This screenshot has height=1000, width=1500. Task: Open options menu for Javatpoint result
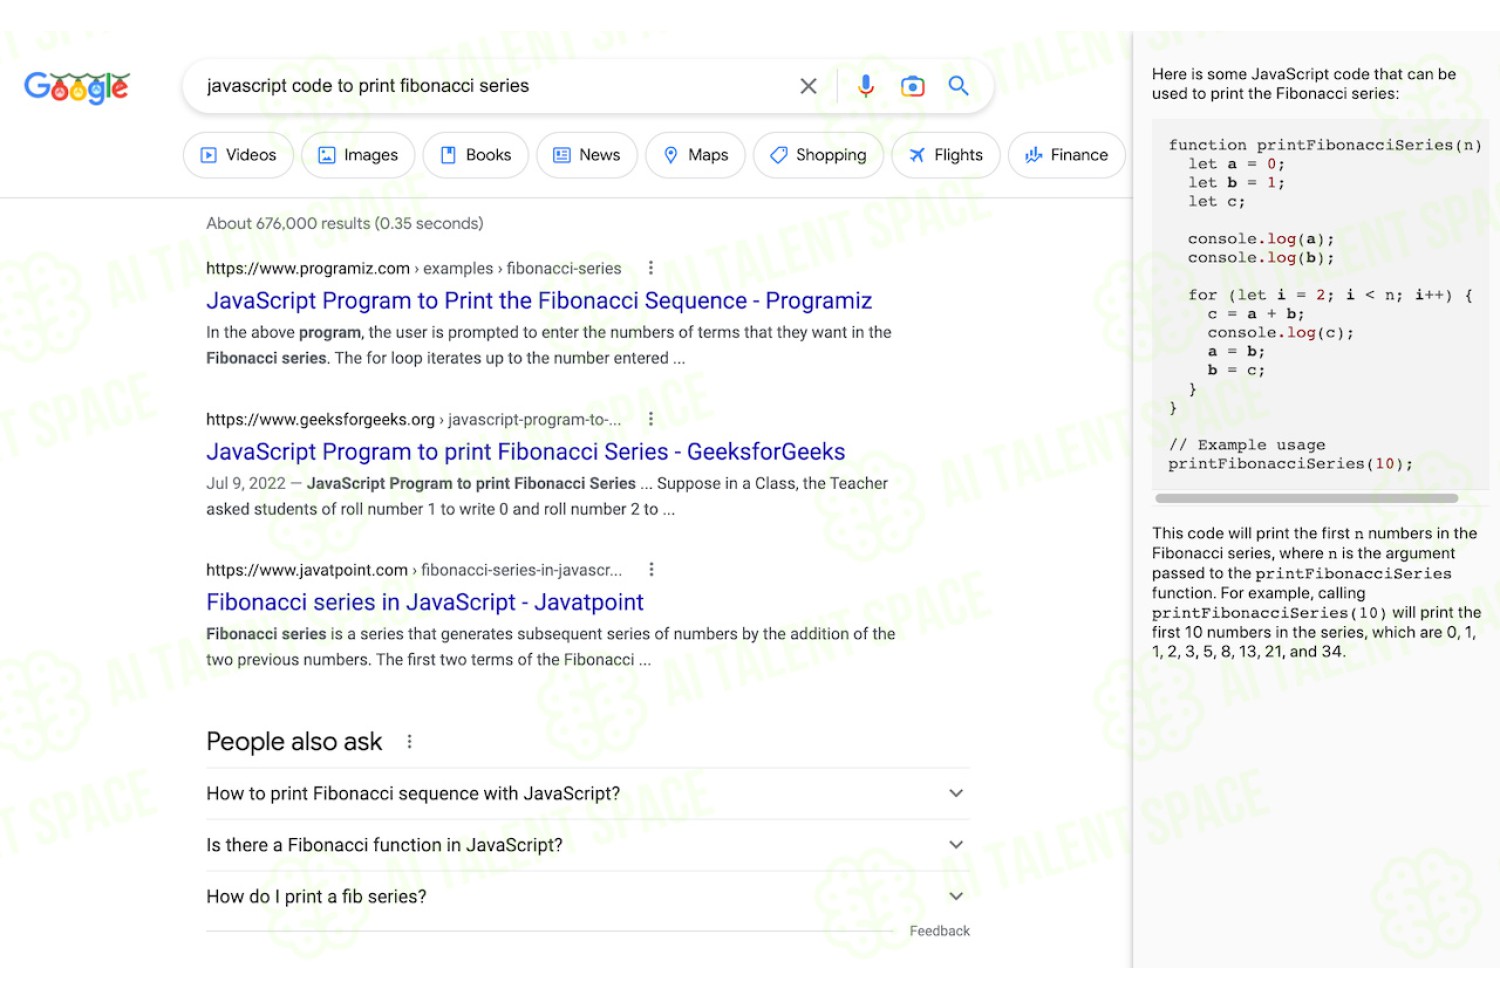tap(651, 569)
